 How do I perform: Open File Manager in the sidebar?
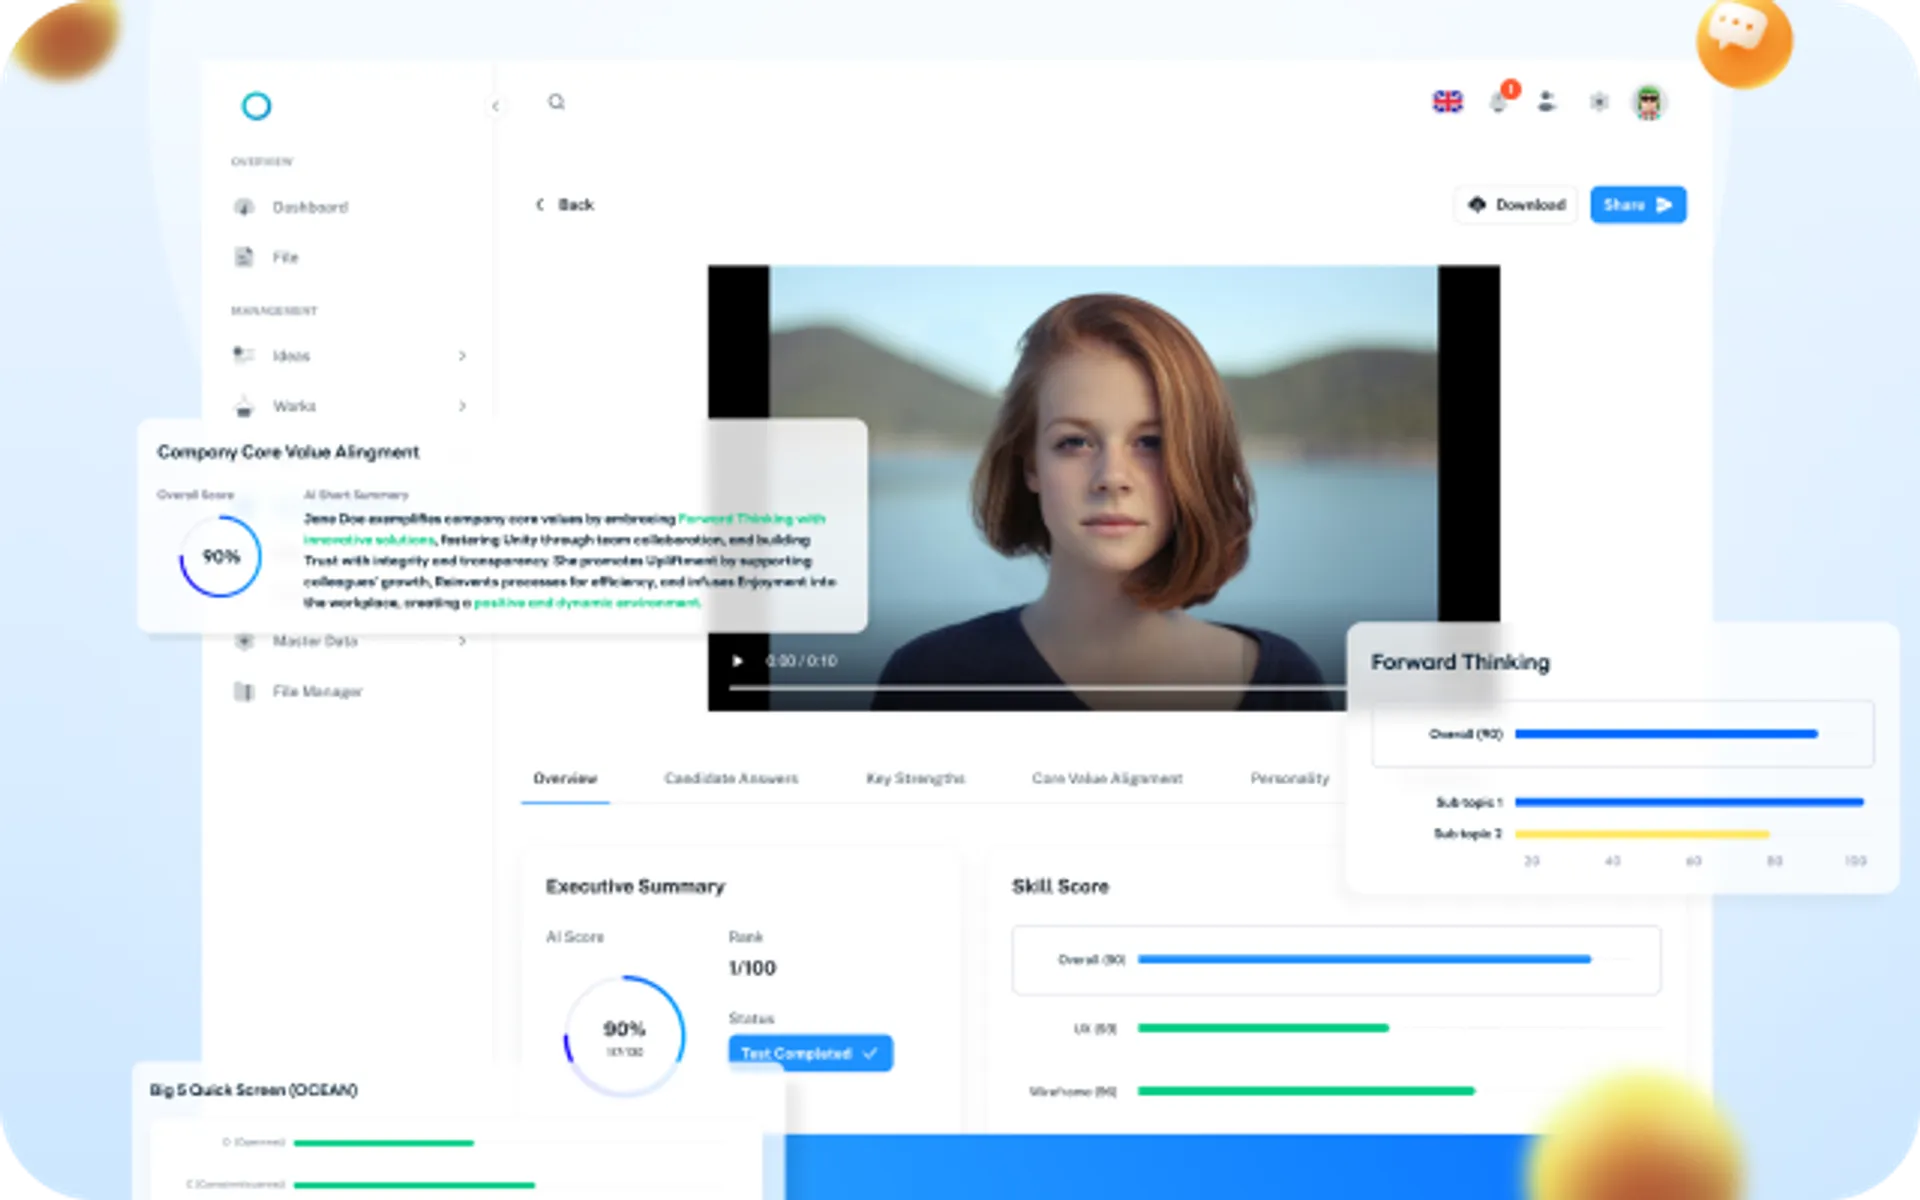tap(317, 691)
